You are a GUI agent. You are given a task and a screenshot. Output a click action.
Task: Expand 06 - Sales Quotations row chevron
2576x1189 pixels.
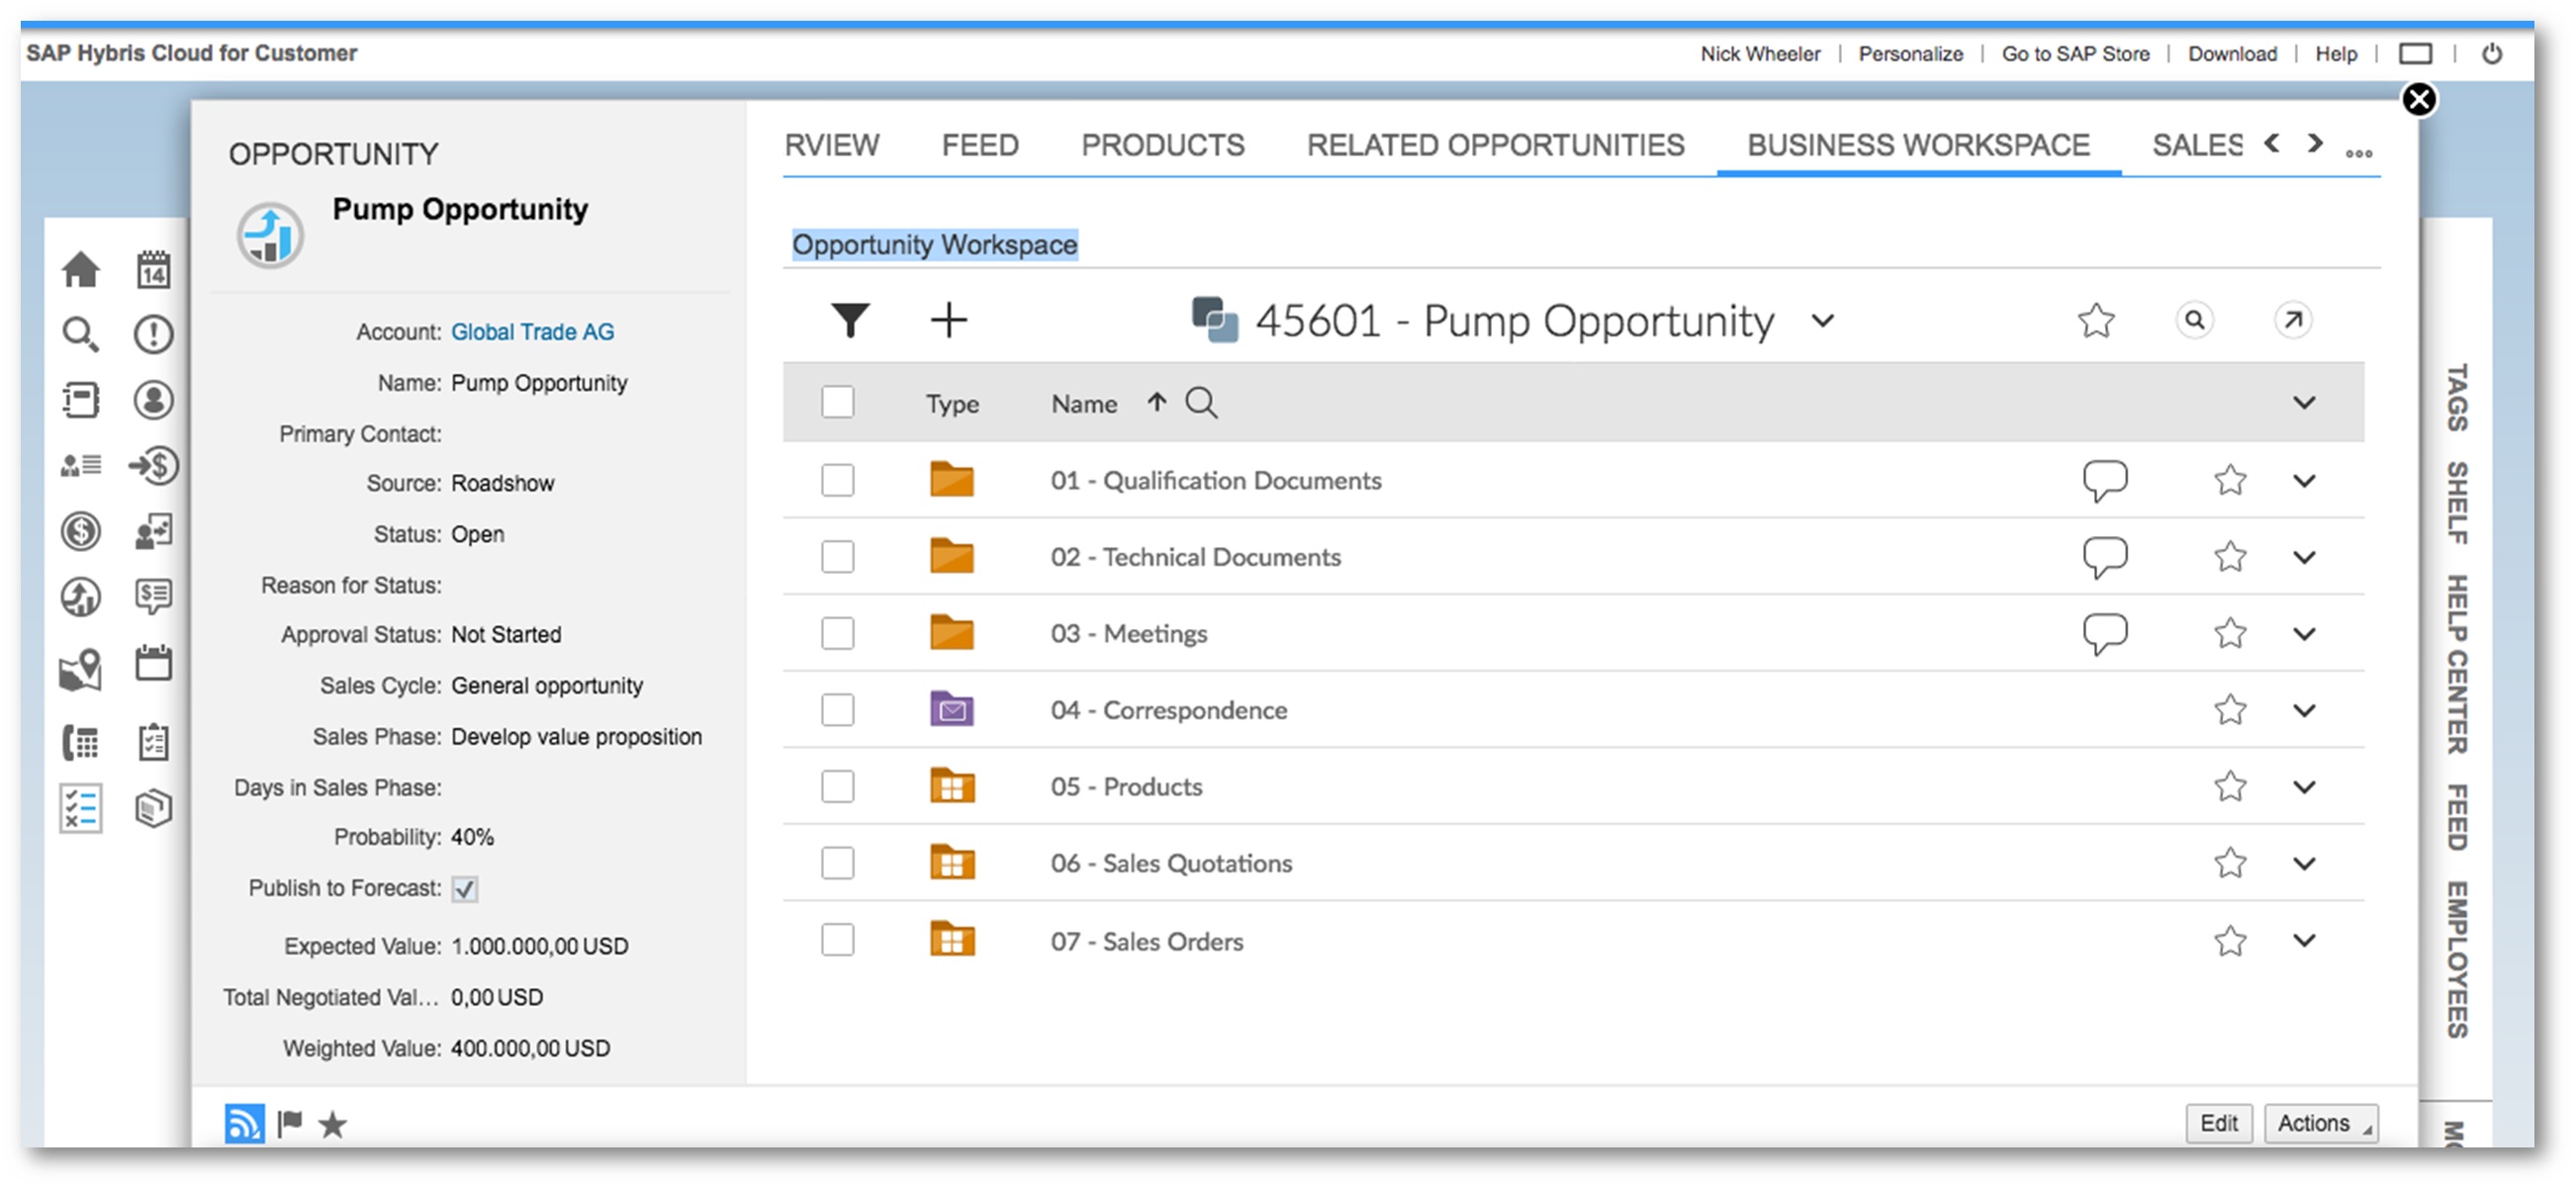pos(2305,864)
